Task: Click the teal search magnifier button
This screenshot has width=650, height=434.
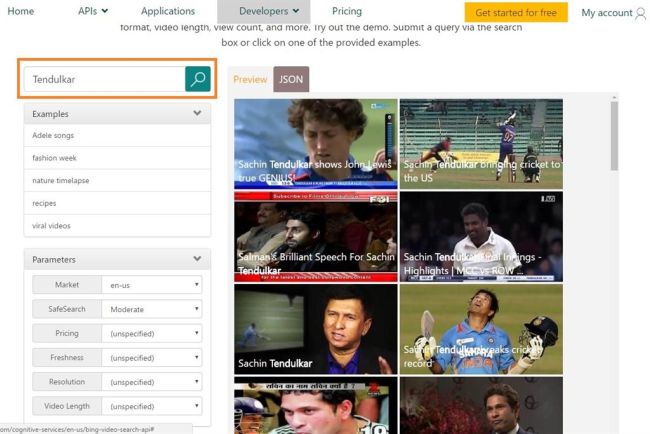Action: (198, 79)
